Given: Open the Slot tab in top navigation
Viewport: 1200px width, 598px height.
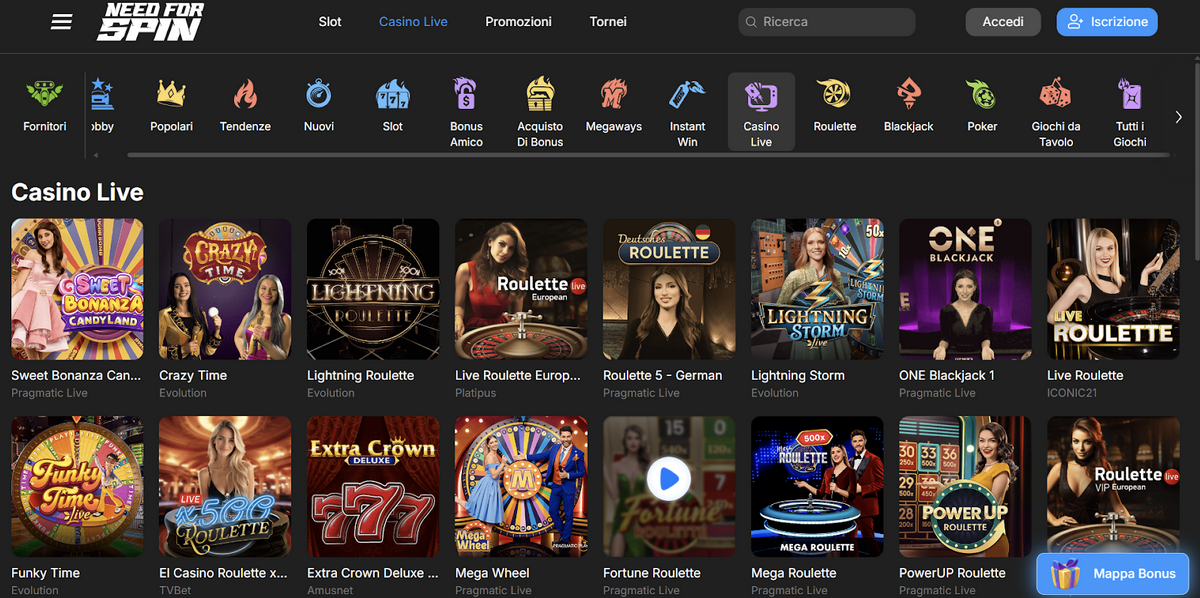Looking at the screenshot, I should (330, 21).
